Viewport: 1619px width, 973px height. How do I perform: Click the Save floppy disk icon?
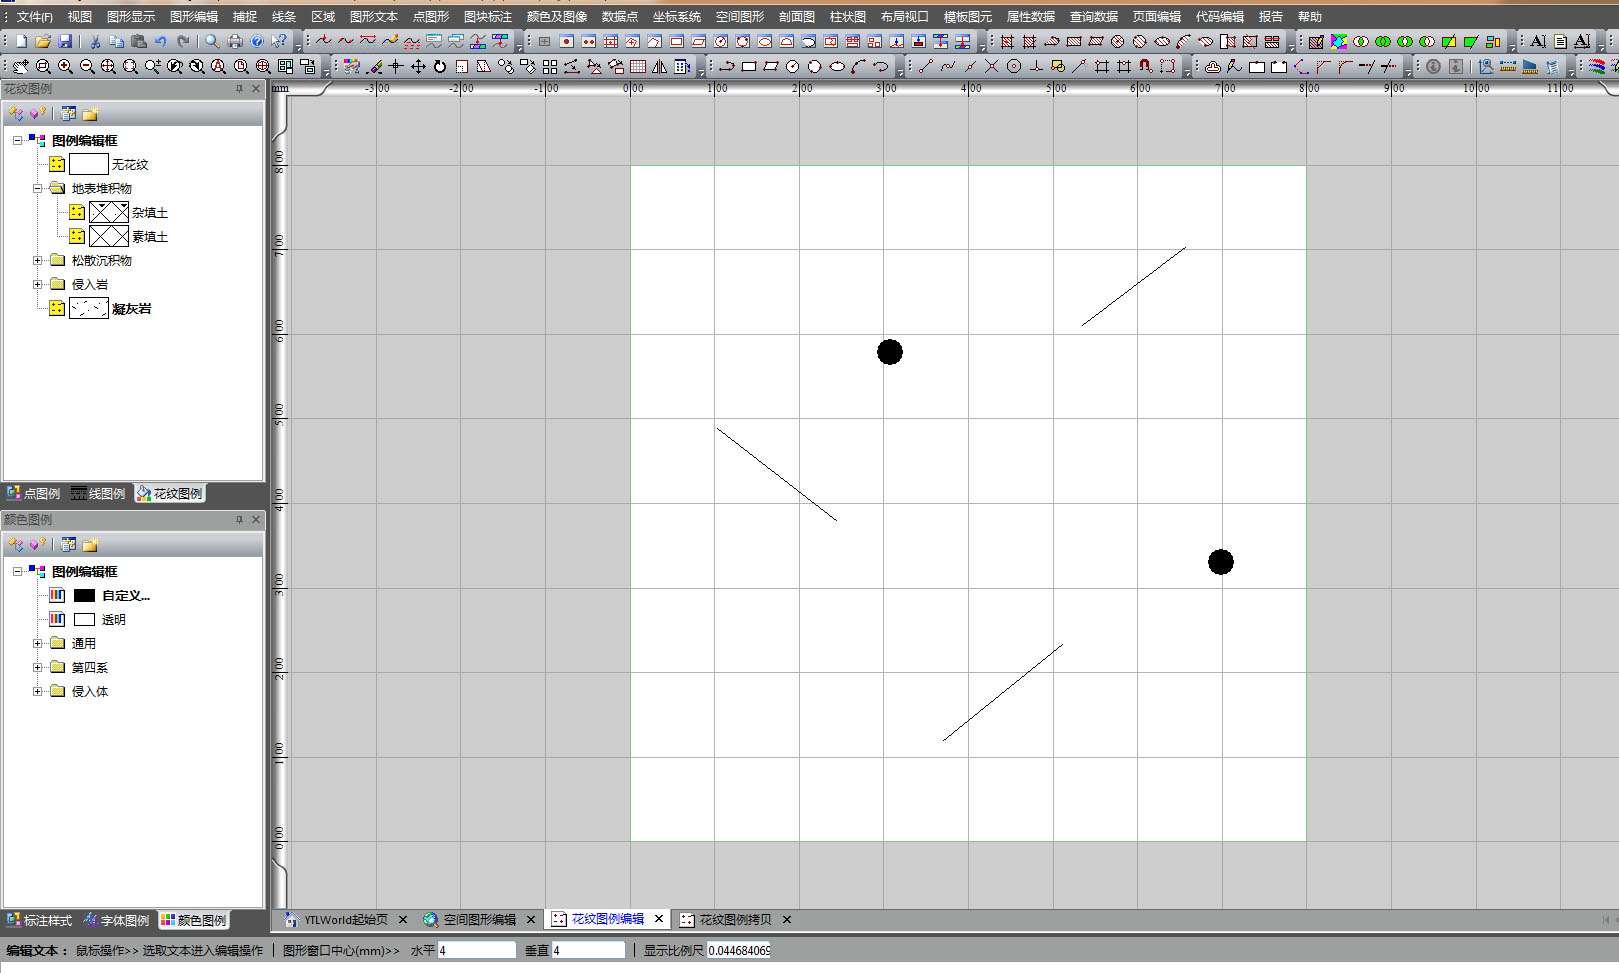pyautogui.click(x=65, y=41)
